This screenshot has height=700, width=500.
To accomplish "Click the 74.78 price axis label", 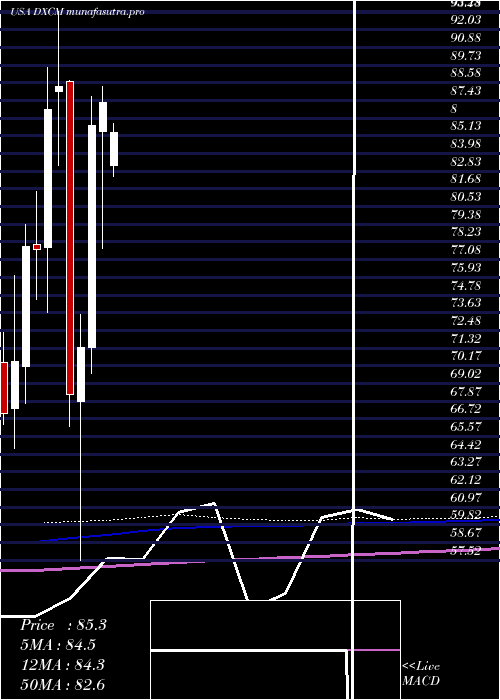I will (x=466, y=285).
